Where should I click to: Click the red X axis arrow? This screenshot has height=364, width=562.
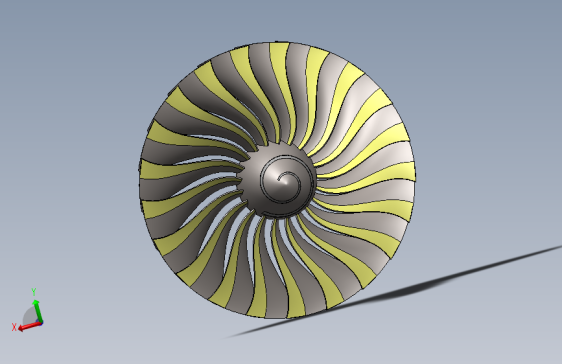pos(29,326)
